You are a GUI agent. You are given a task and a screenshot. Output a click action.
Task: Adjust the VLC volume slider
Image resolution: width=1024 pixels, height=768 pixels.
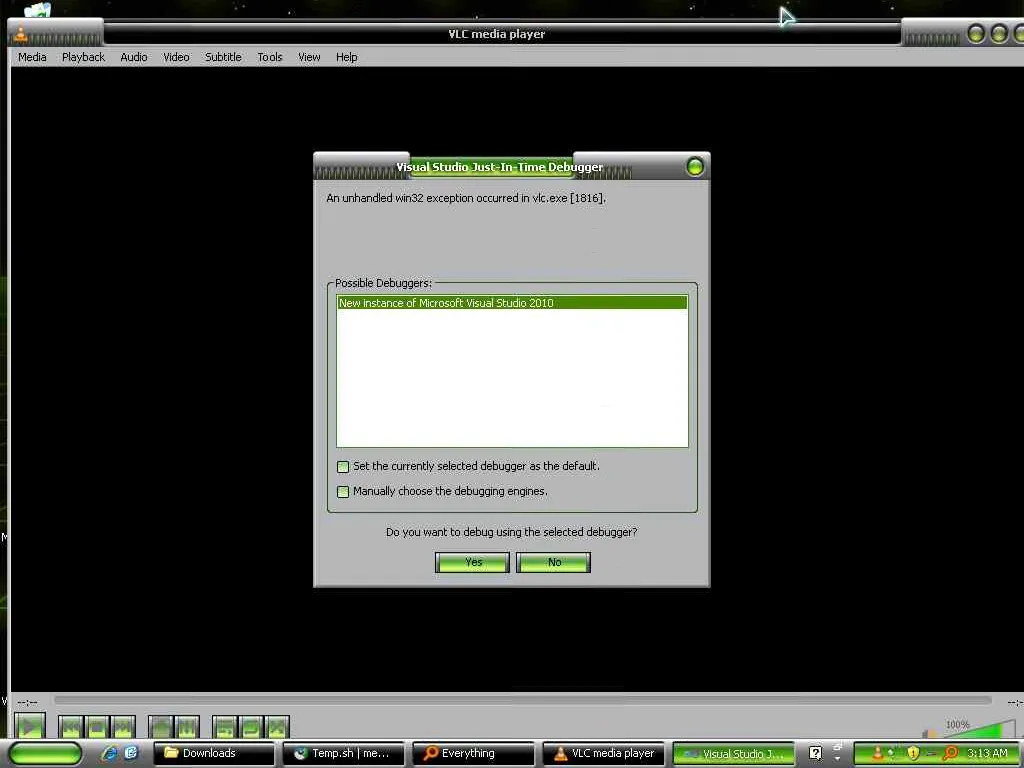pos(978,730)
